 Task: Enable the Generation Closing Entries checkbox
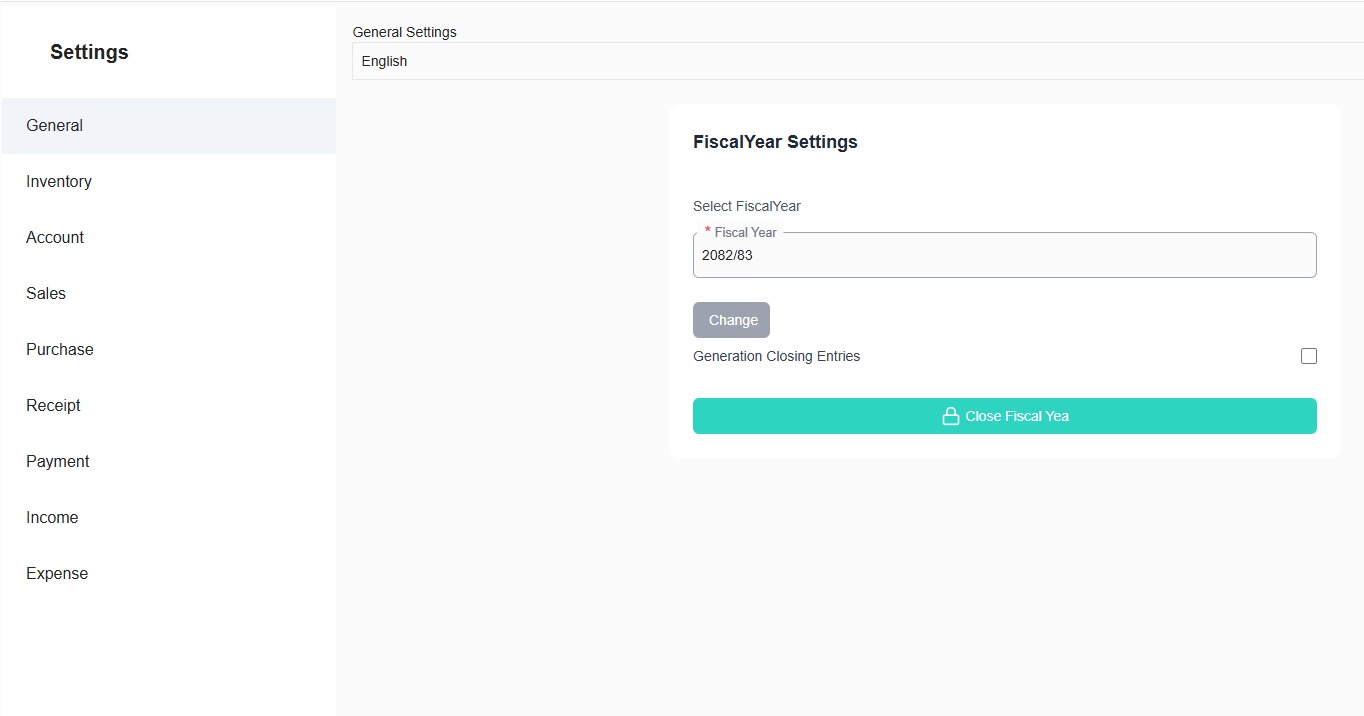tap(1308, 356)
